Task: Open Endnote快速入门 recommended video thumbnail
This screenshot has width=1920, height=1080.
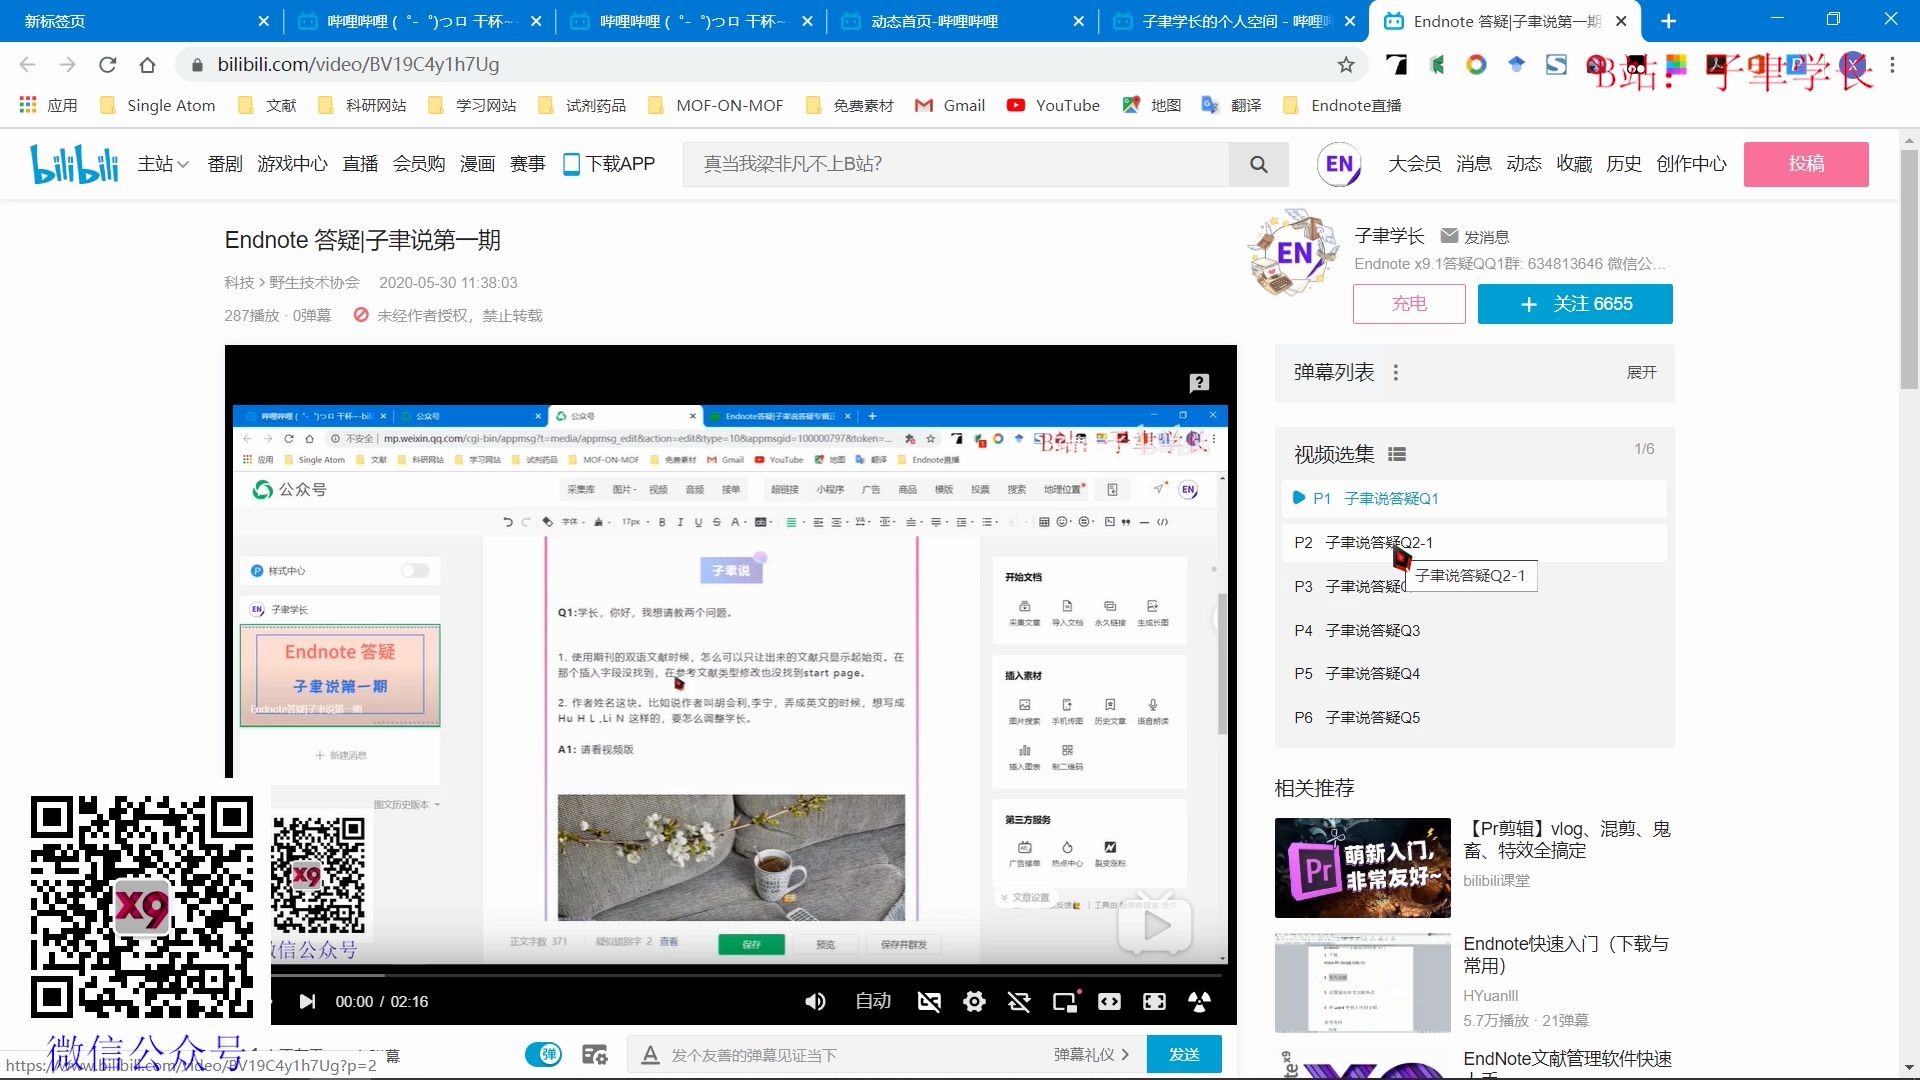Action: (1362, 982)
